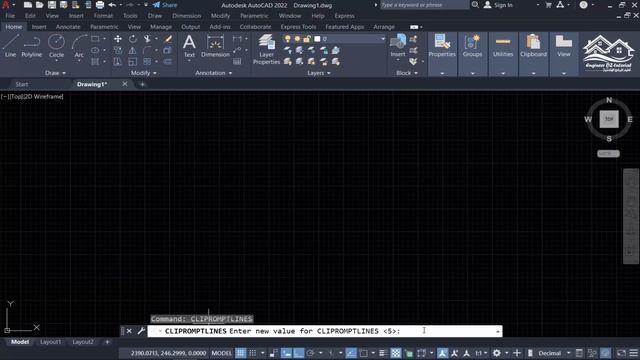Open the layer name dropdown
Viewport: 640px width, 360px height.
click(x=383, y=39)
